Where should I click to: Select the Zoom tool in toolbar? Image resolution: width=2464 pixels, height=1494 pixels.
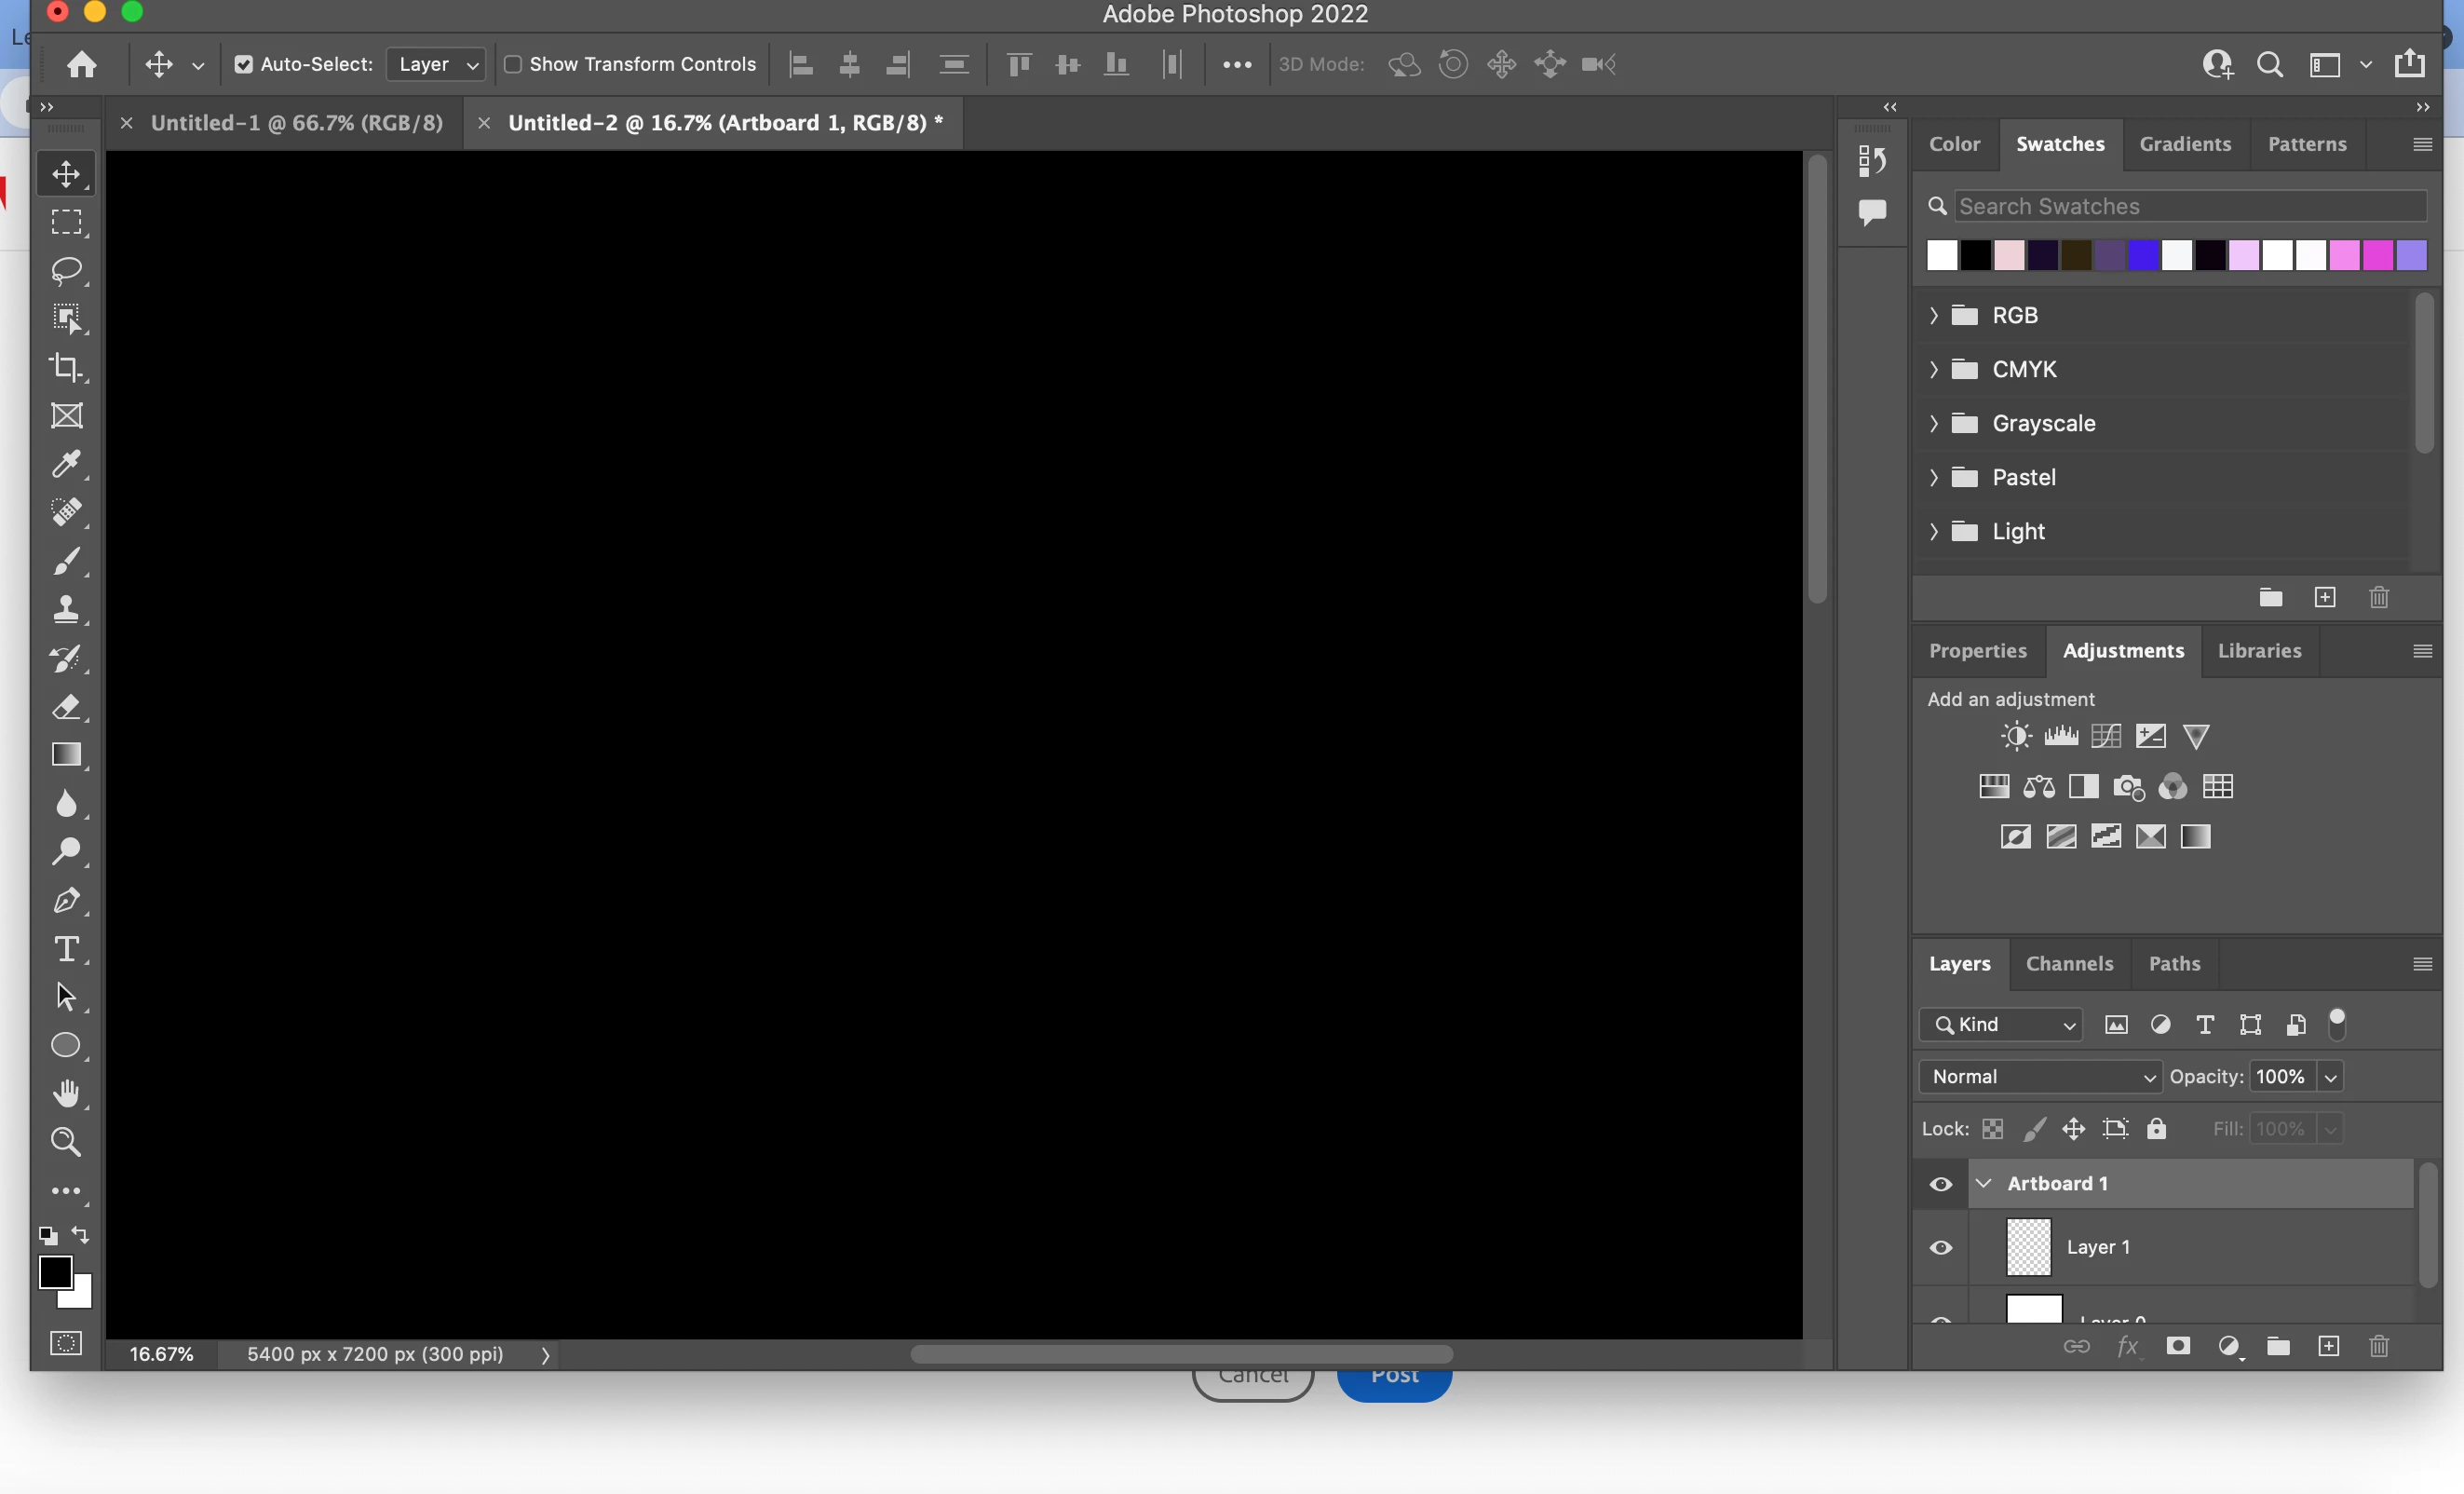click(x=66, y=1141)
